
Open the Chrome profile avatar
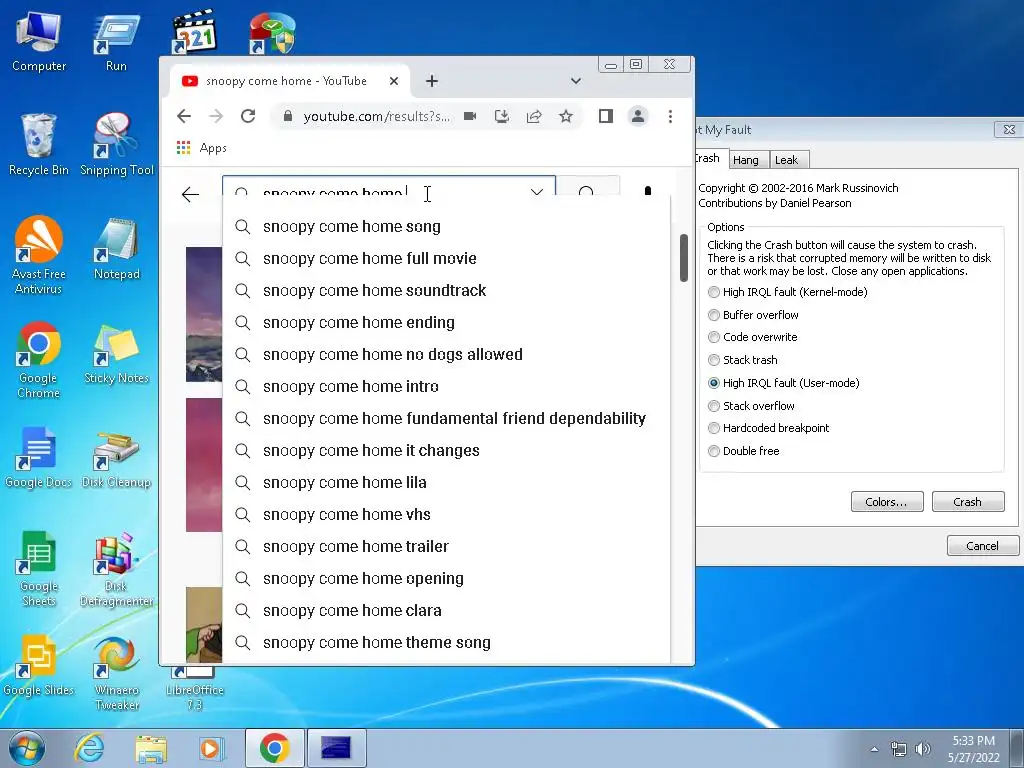point(637,116)
